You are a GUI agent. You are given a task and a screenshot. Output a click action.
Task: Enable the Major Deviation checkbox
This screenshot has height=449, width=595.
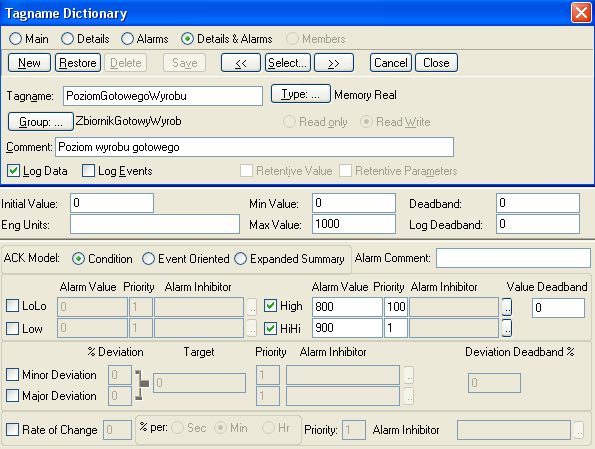coord(13,395)
